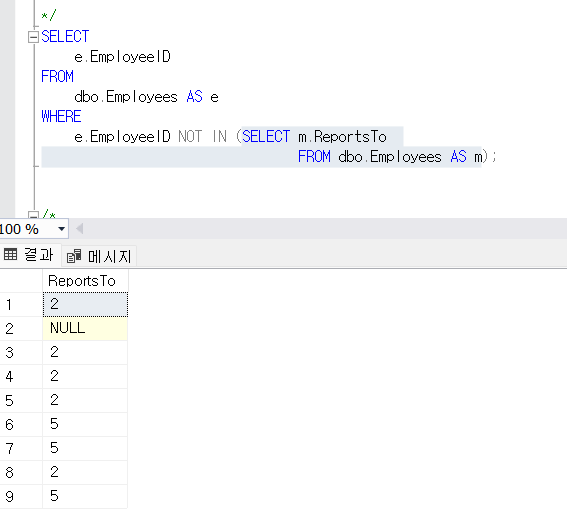
Task: Click the SELECT keyword at block start
Action: (65, 37)
